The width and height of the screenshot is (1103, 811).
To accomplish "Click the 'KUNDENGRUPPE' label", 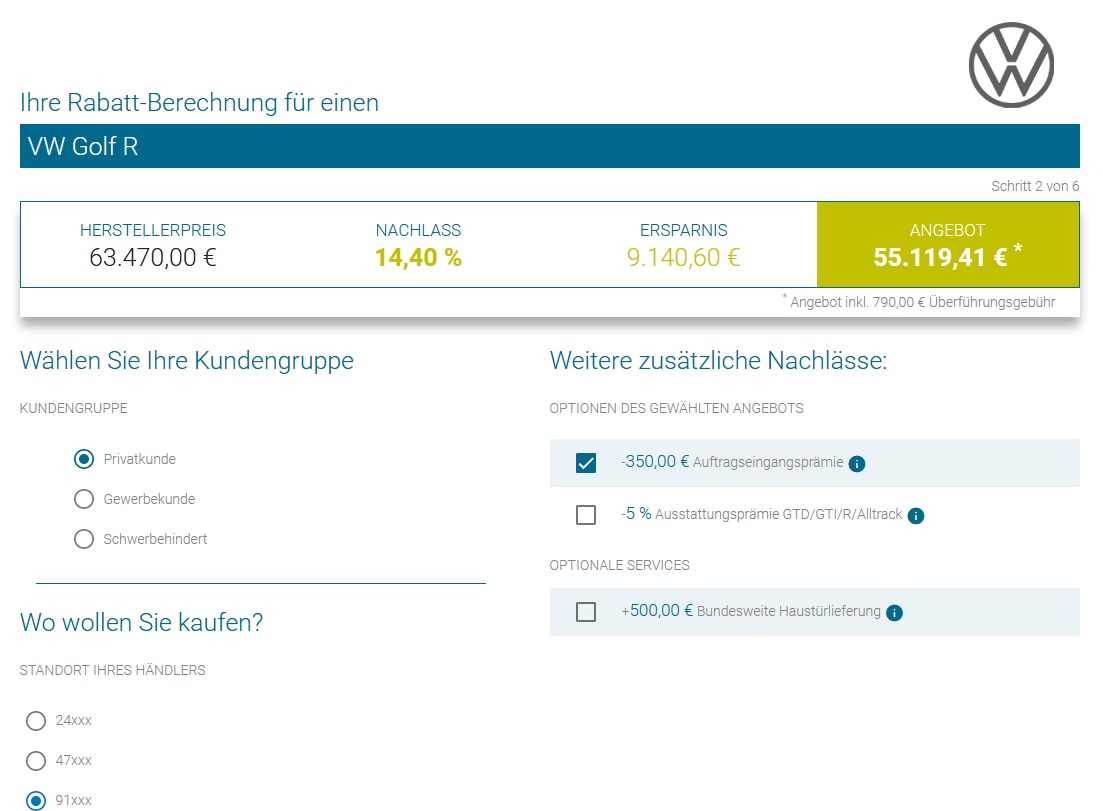I will pos(74,409).
